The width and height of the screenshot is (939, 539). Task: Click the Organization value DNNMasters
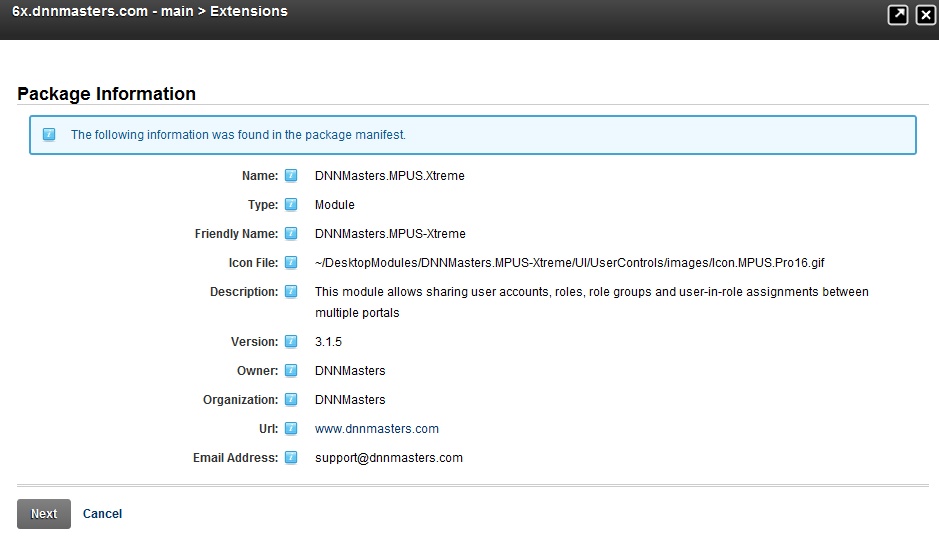(350, 399)
